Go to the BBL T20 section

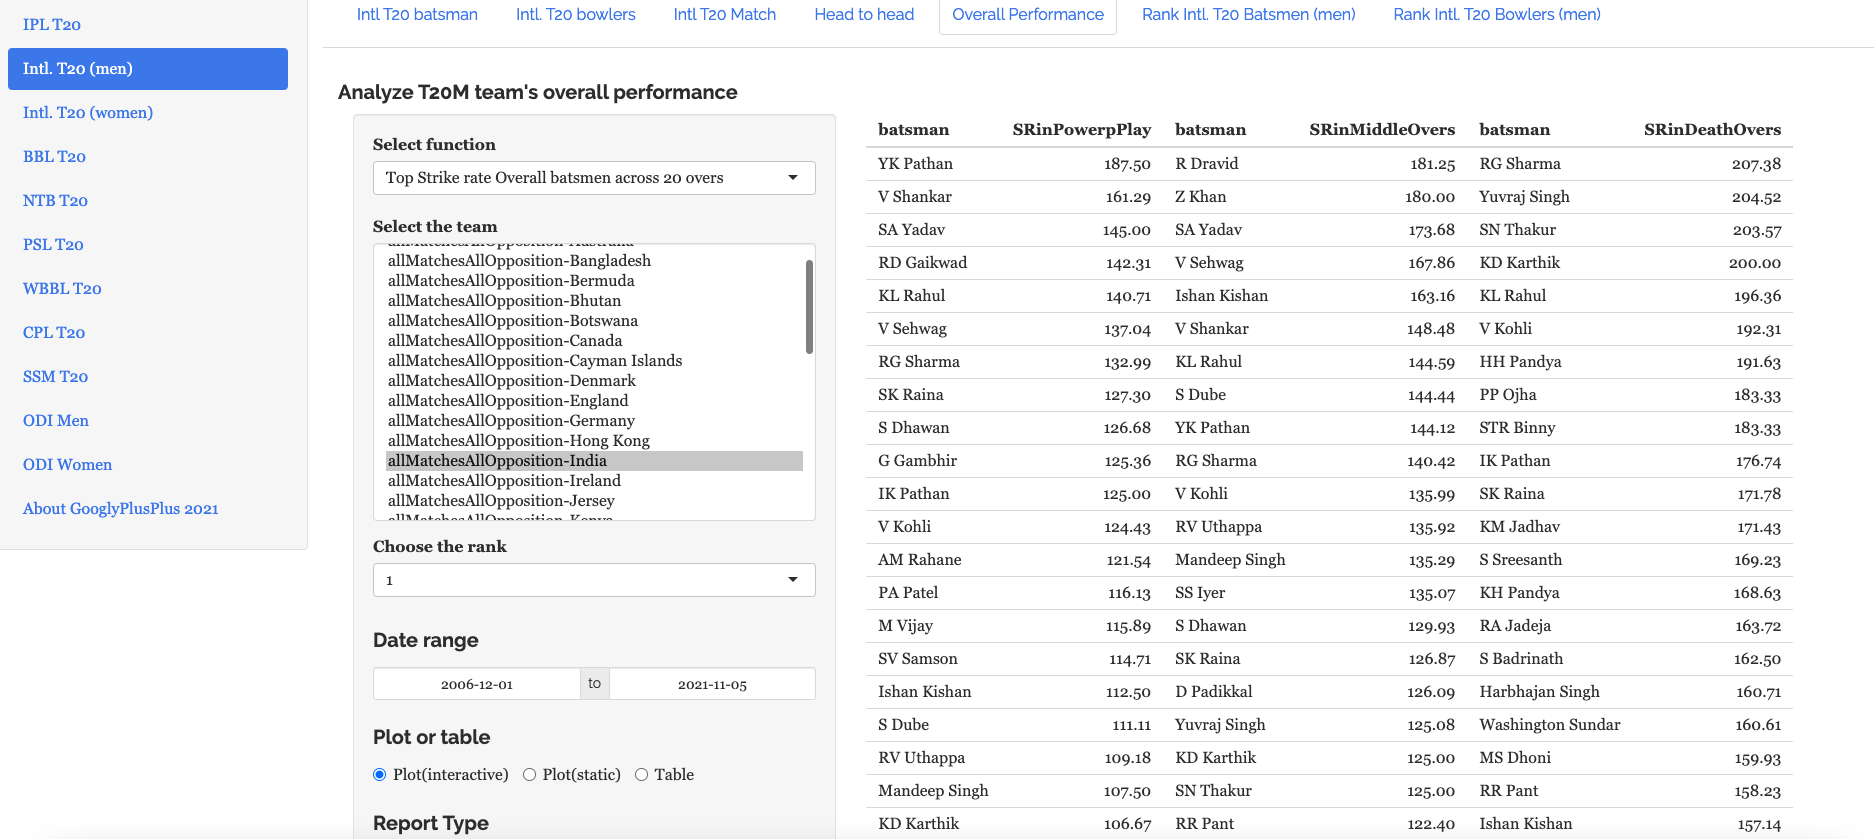[54, 157]
